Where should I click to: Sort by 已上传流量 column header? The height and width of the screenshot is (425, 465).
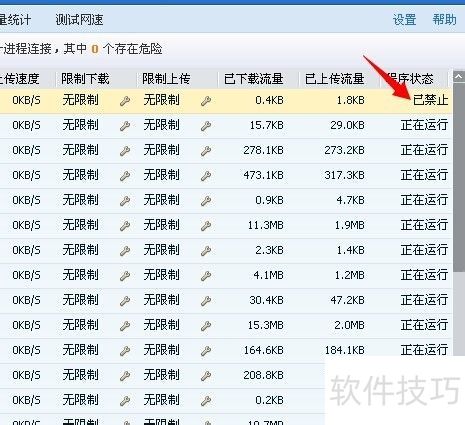pyautogui.click(x=334, y=79)
